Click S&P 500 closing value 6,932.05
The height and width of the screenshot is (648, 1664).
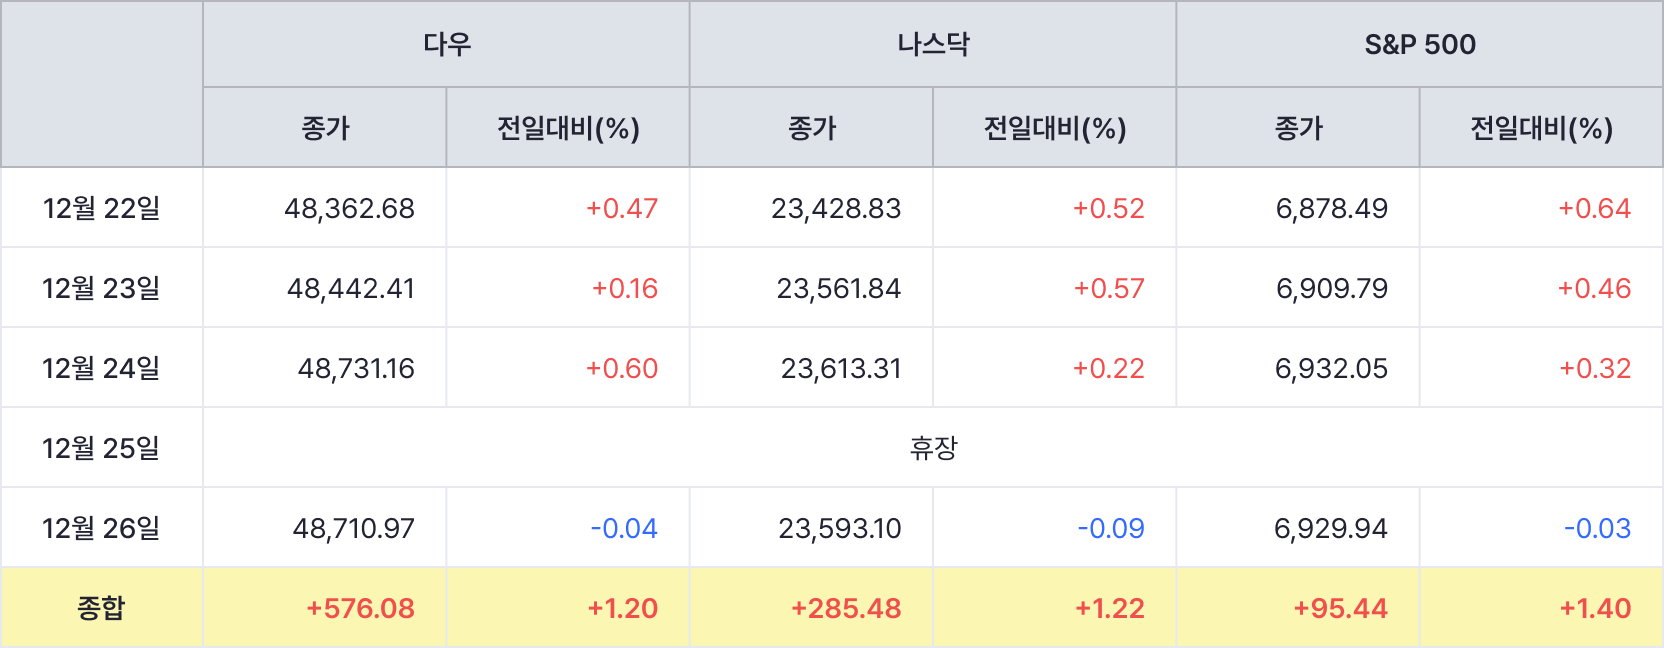click(1331, 368)
